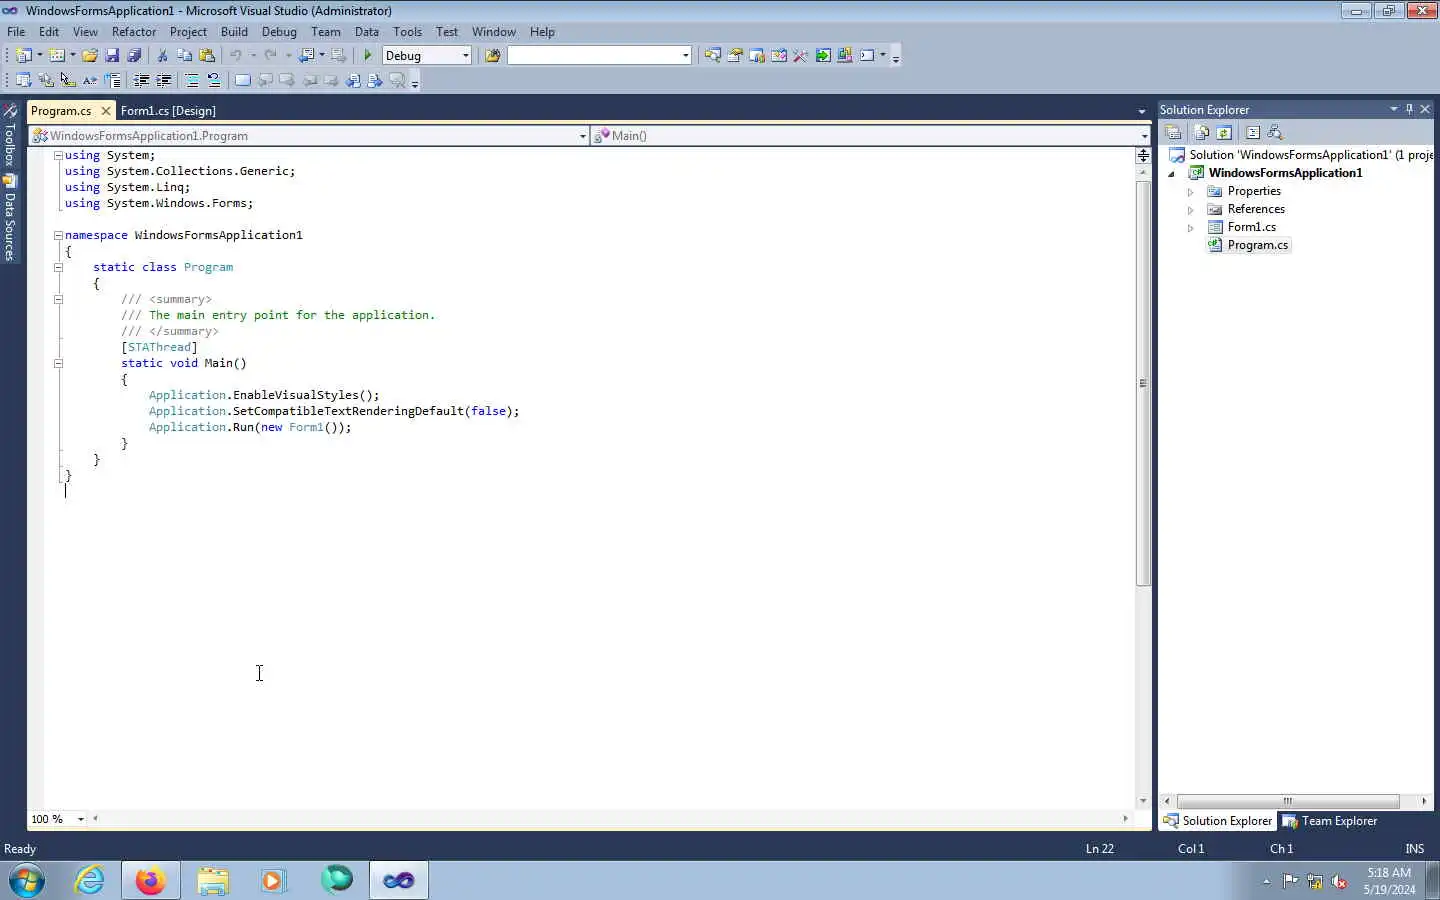Open the Properties Window from the main toolbar
The image size is (1440, 900).
735,56
